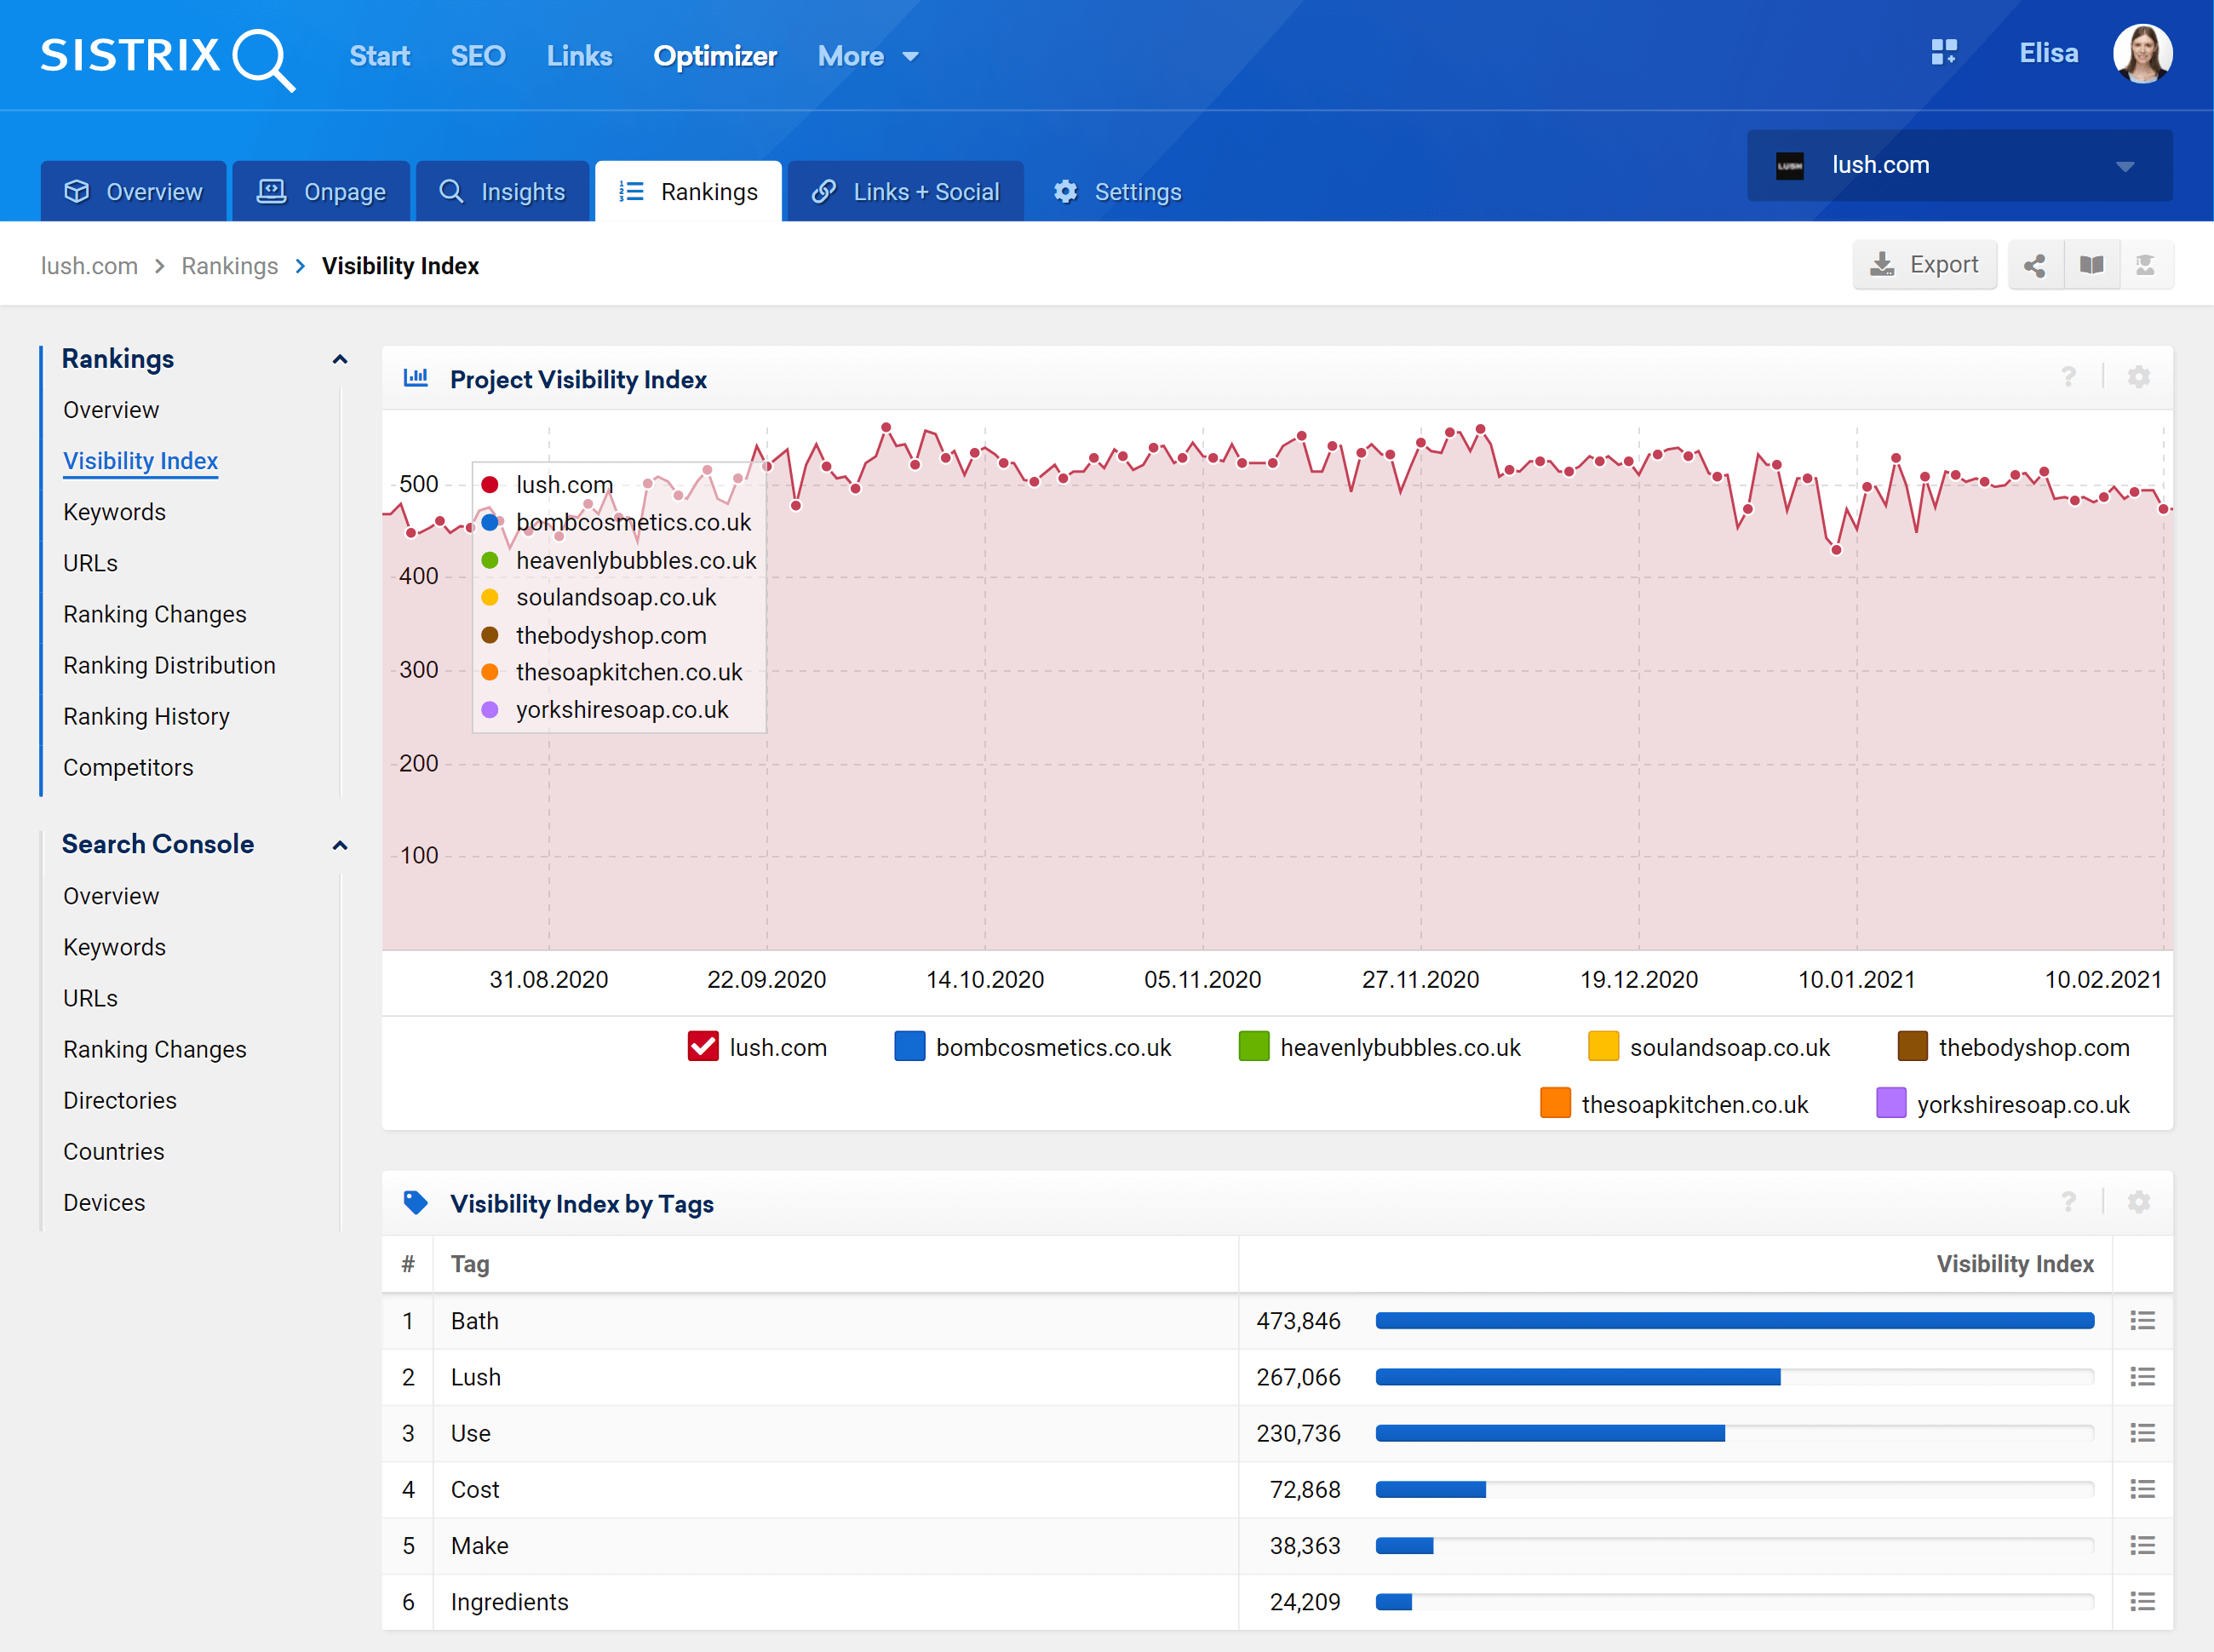Click the Lush visibility progress bar

1734,1377
